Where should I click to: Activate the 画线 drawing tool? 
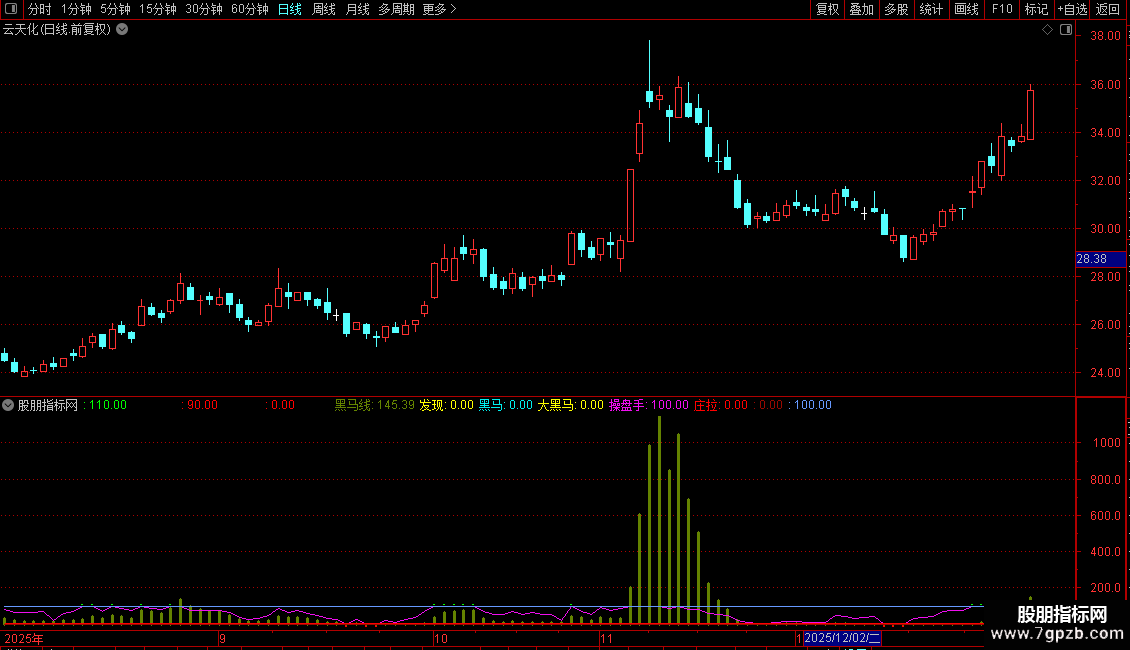coord(966,9)
